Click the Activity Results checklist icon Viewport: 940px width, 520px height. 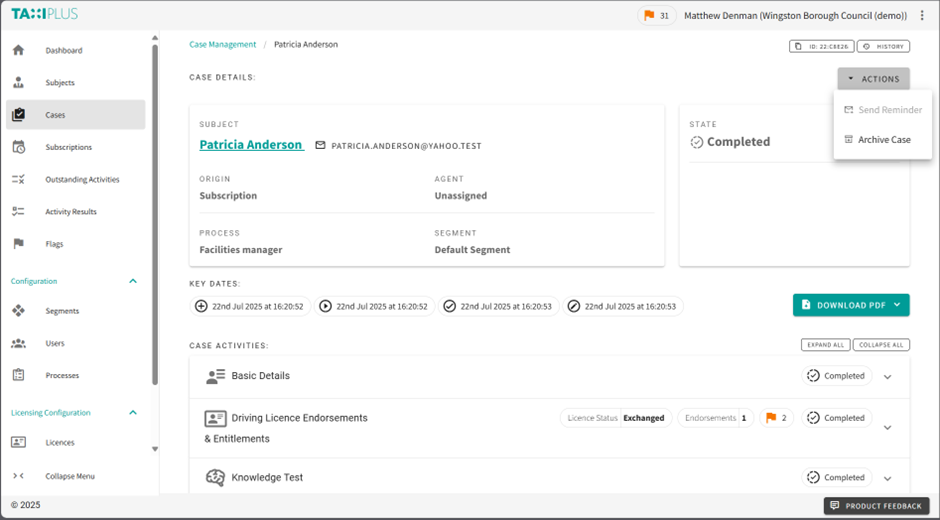point(19,212)
